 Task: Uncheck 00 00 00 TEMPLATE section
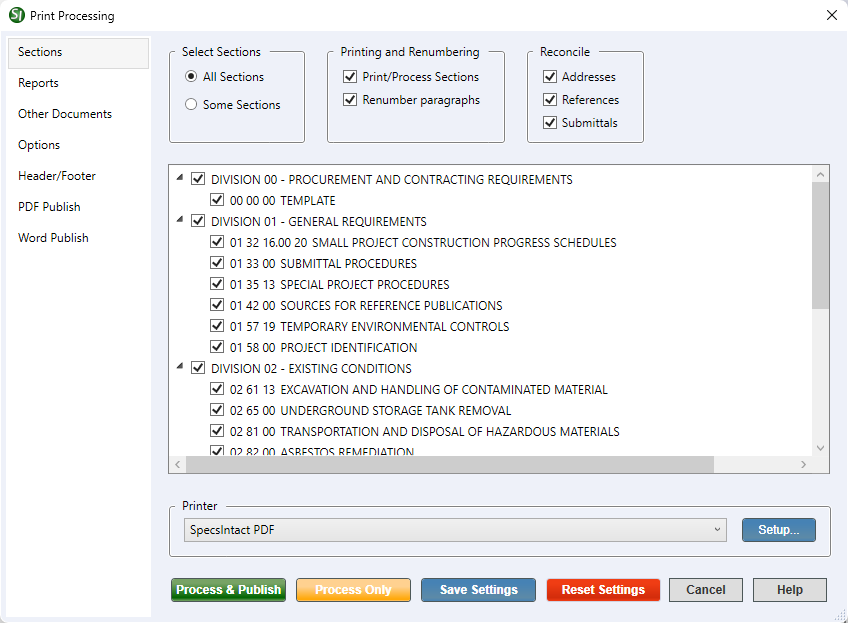(217, 200)
